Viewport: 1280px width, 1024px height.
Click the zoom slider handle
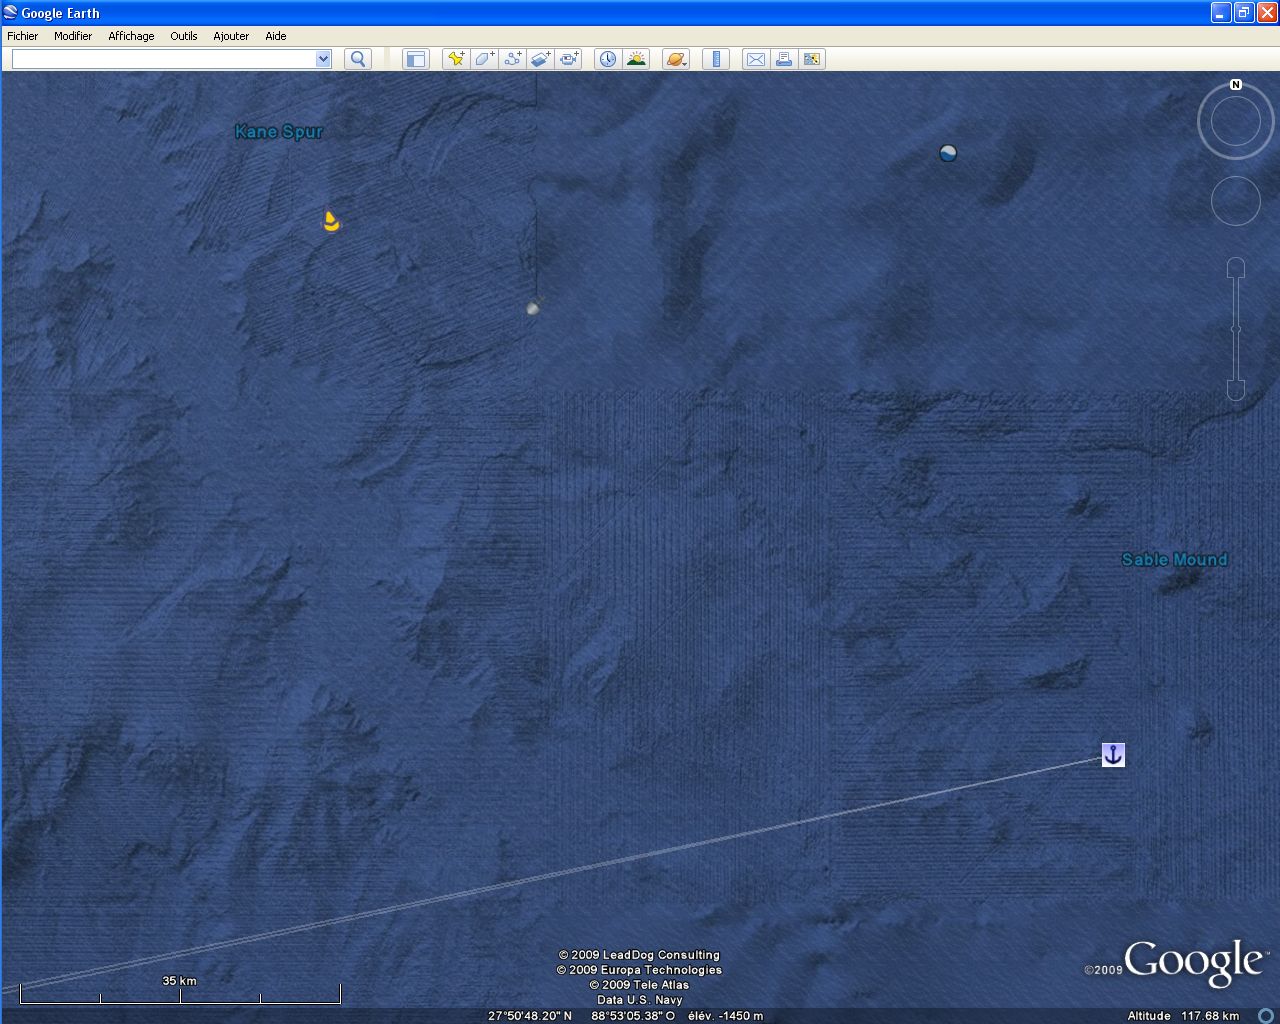point(1236,329)
